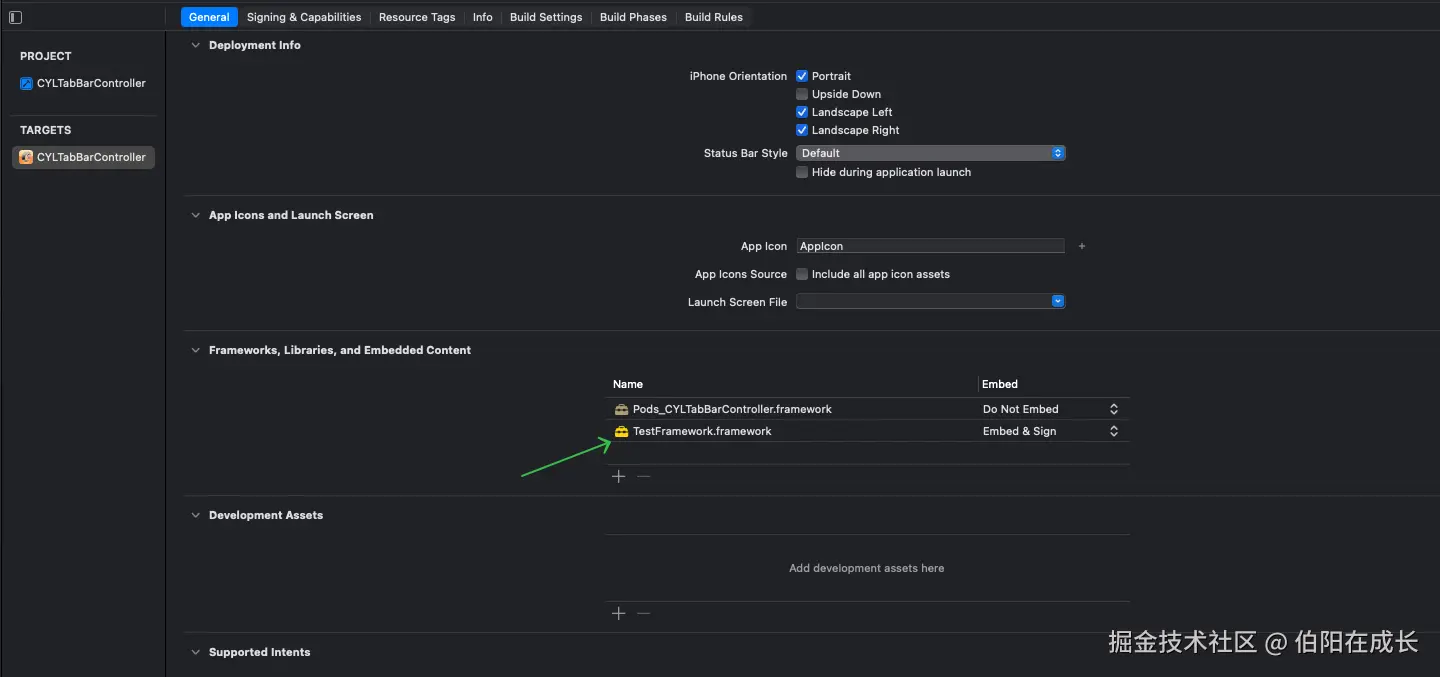Open the Status Bar Style dropdown

coord(930,153)
